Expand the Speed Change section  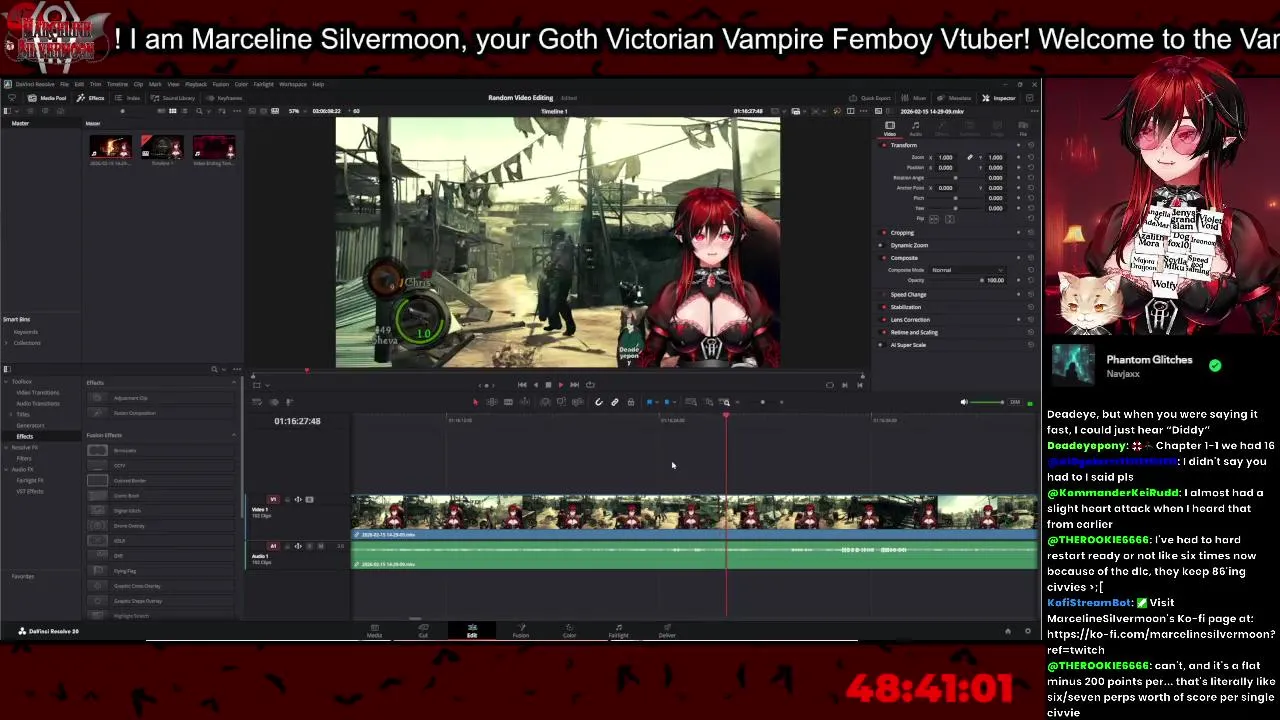(908, 295)
